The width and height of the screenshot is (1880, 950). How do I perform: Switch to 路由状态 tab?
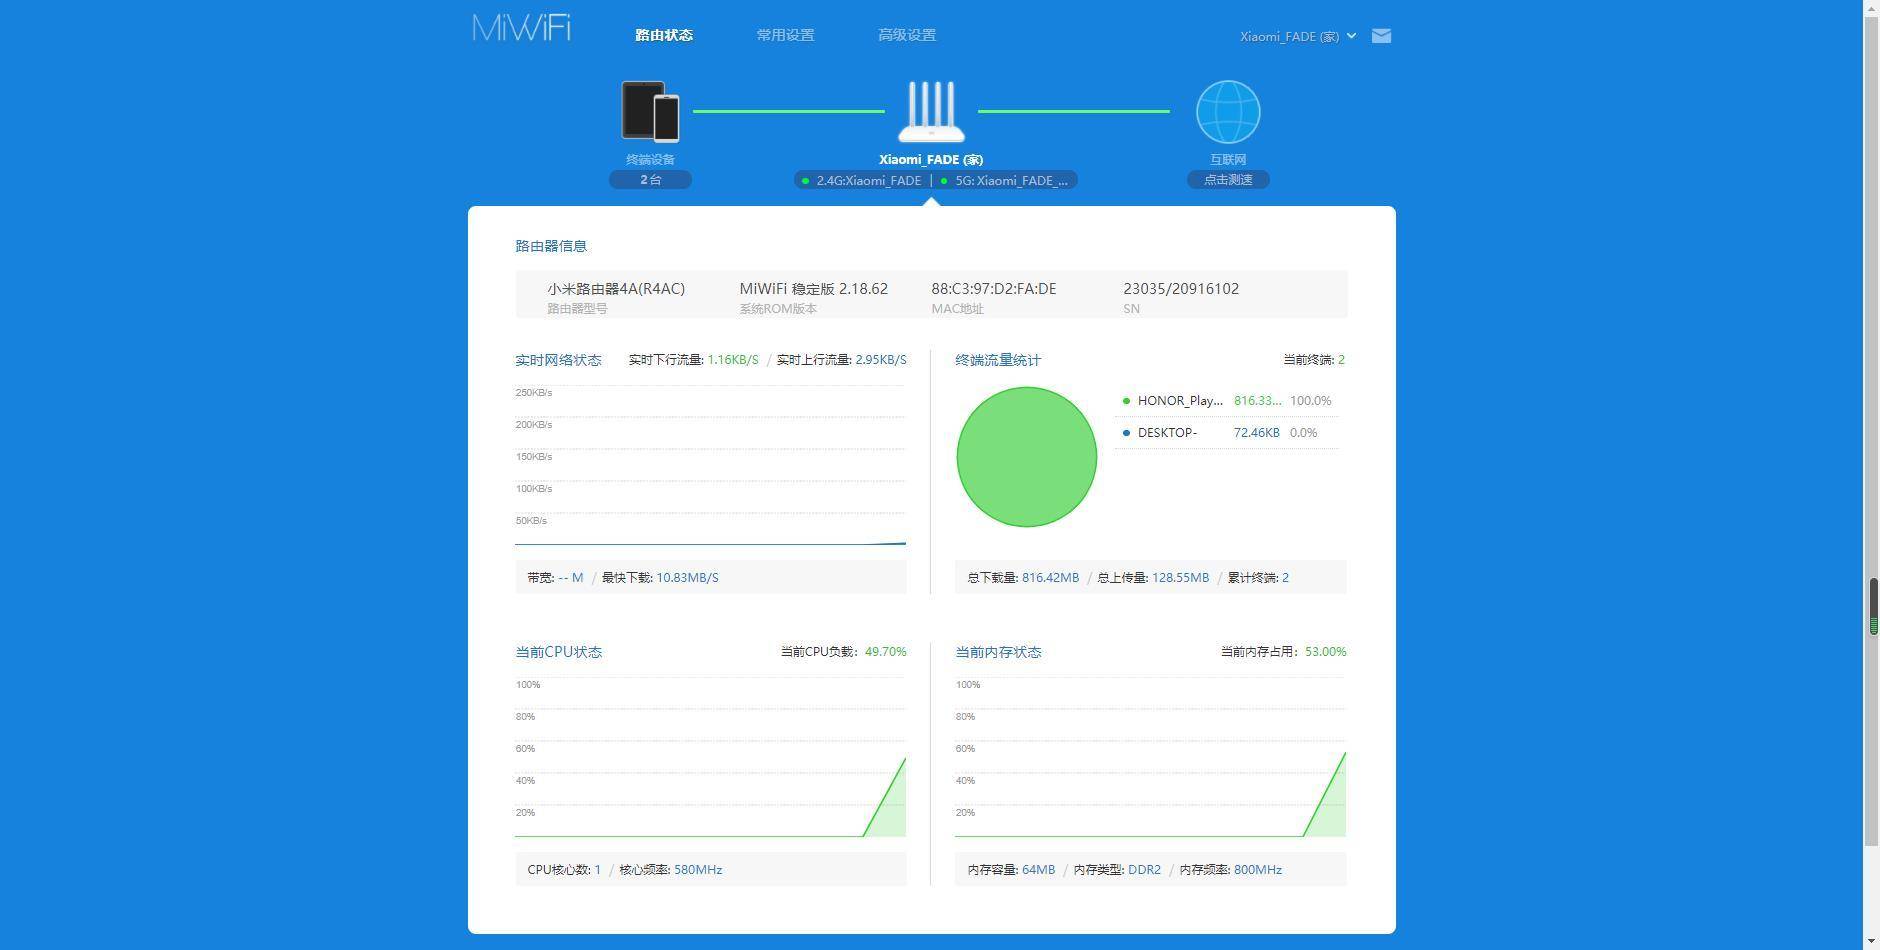tap(664, 35)
